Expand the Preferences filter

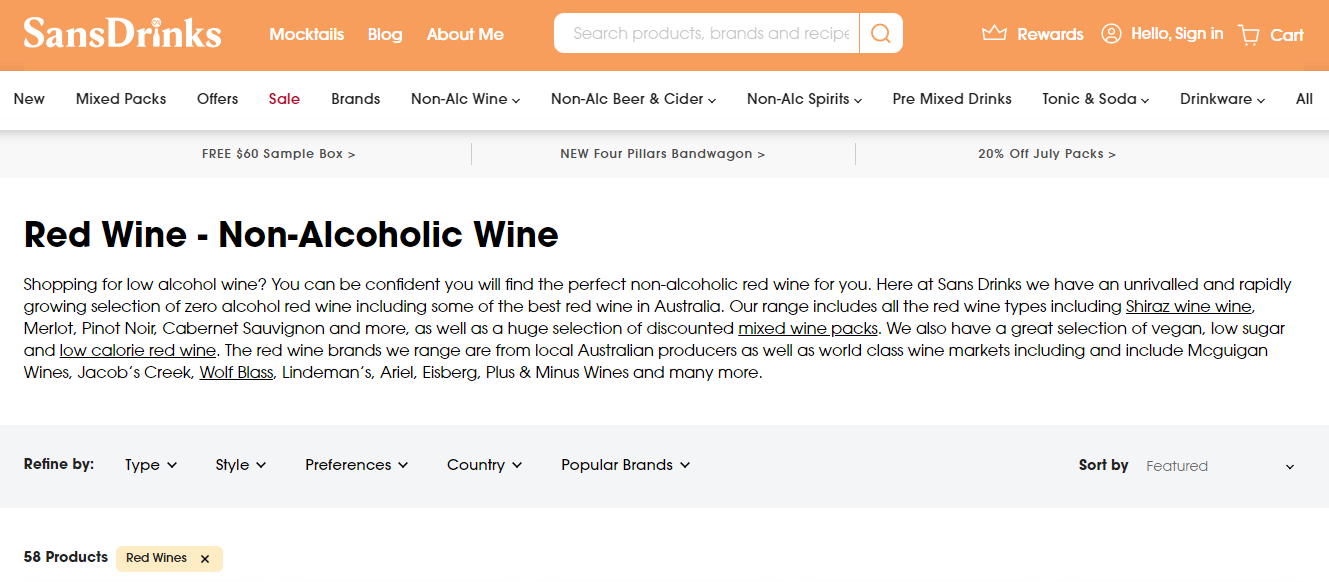356,465
